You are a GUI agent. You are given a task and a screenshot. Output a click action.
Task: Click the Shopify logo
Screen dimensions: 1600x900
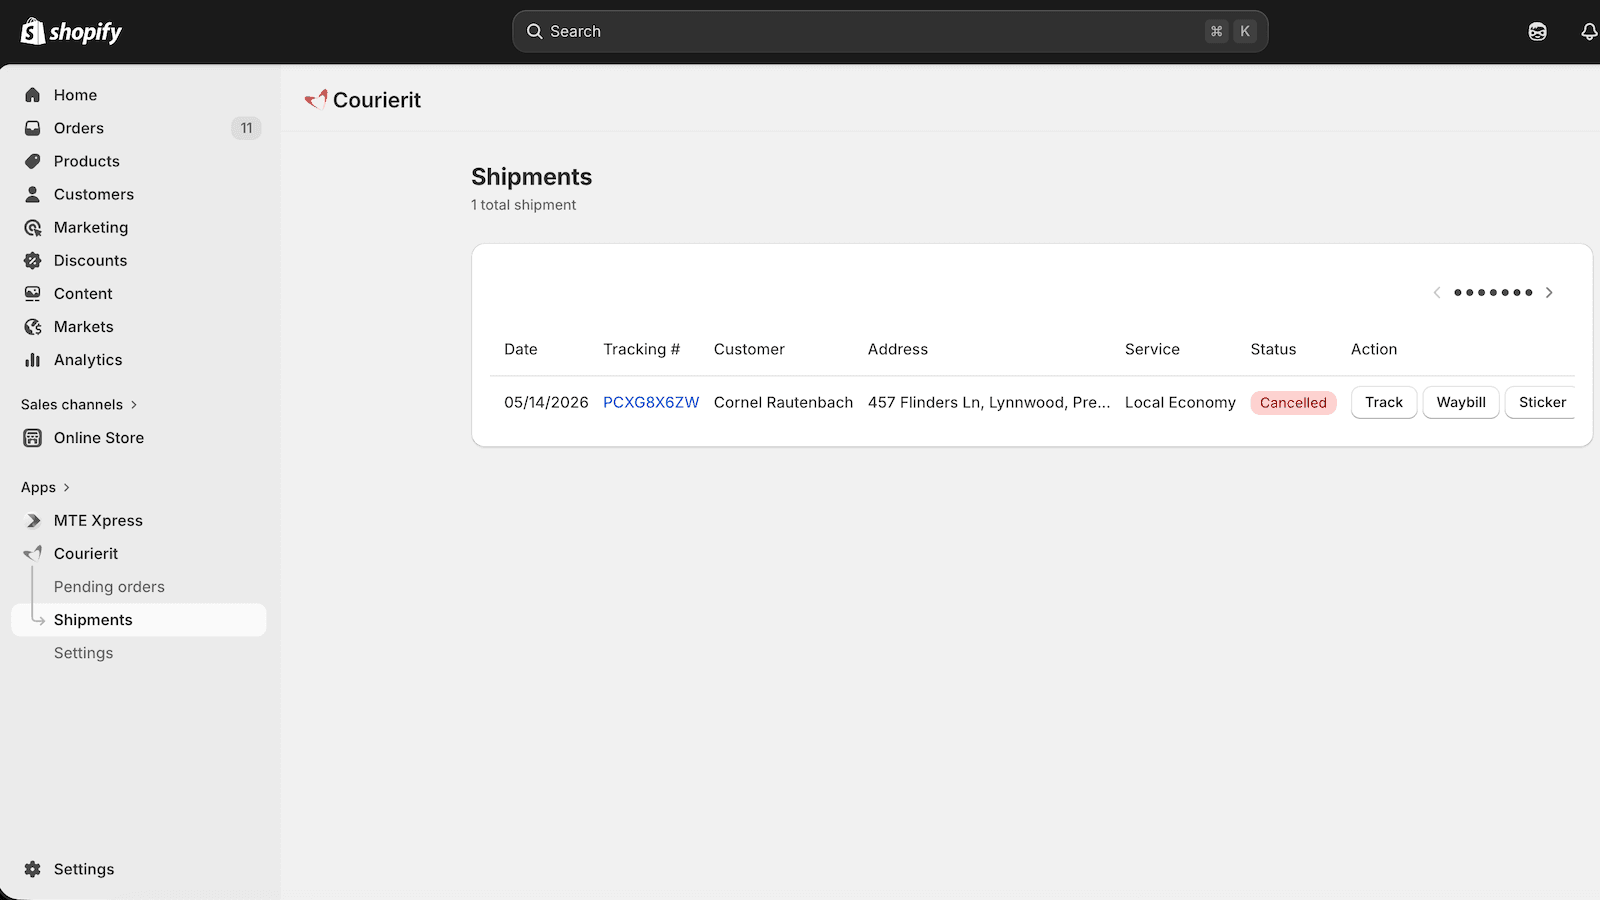click(71, 31)
